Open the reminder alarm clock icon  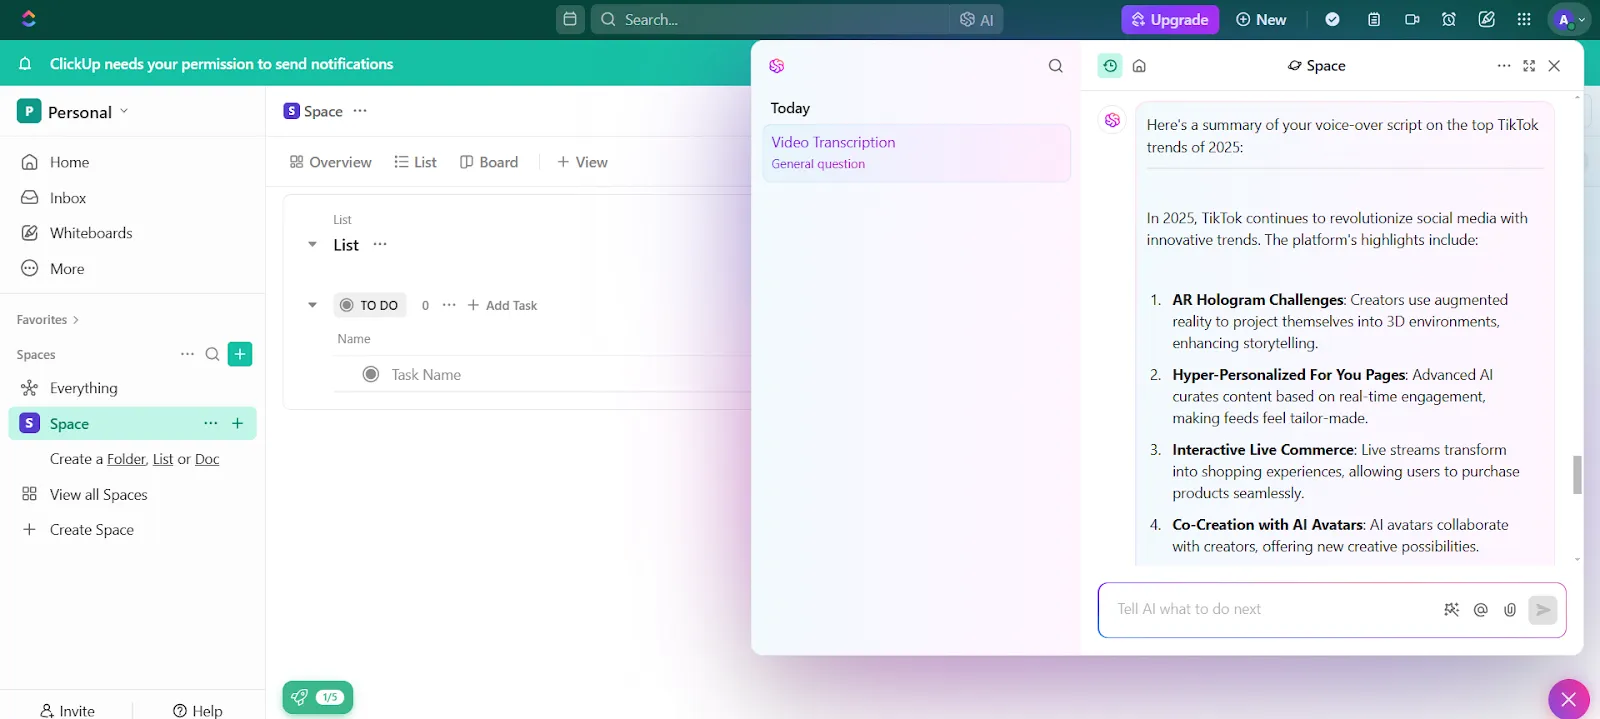tap(1449, 19)
